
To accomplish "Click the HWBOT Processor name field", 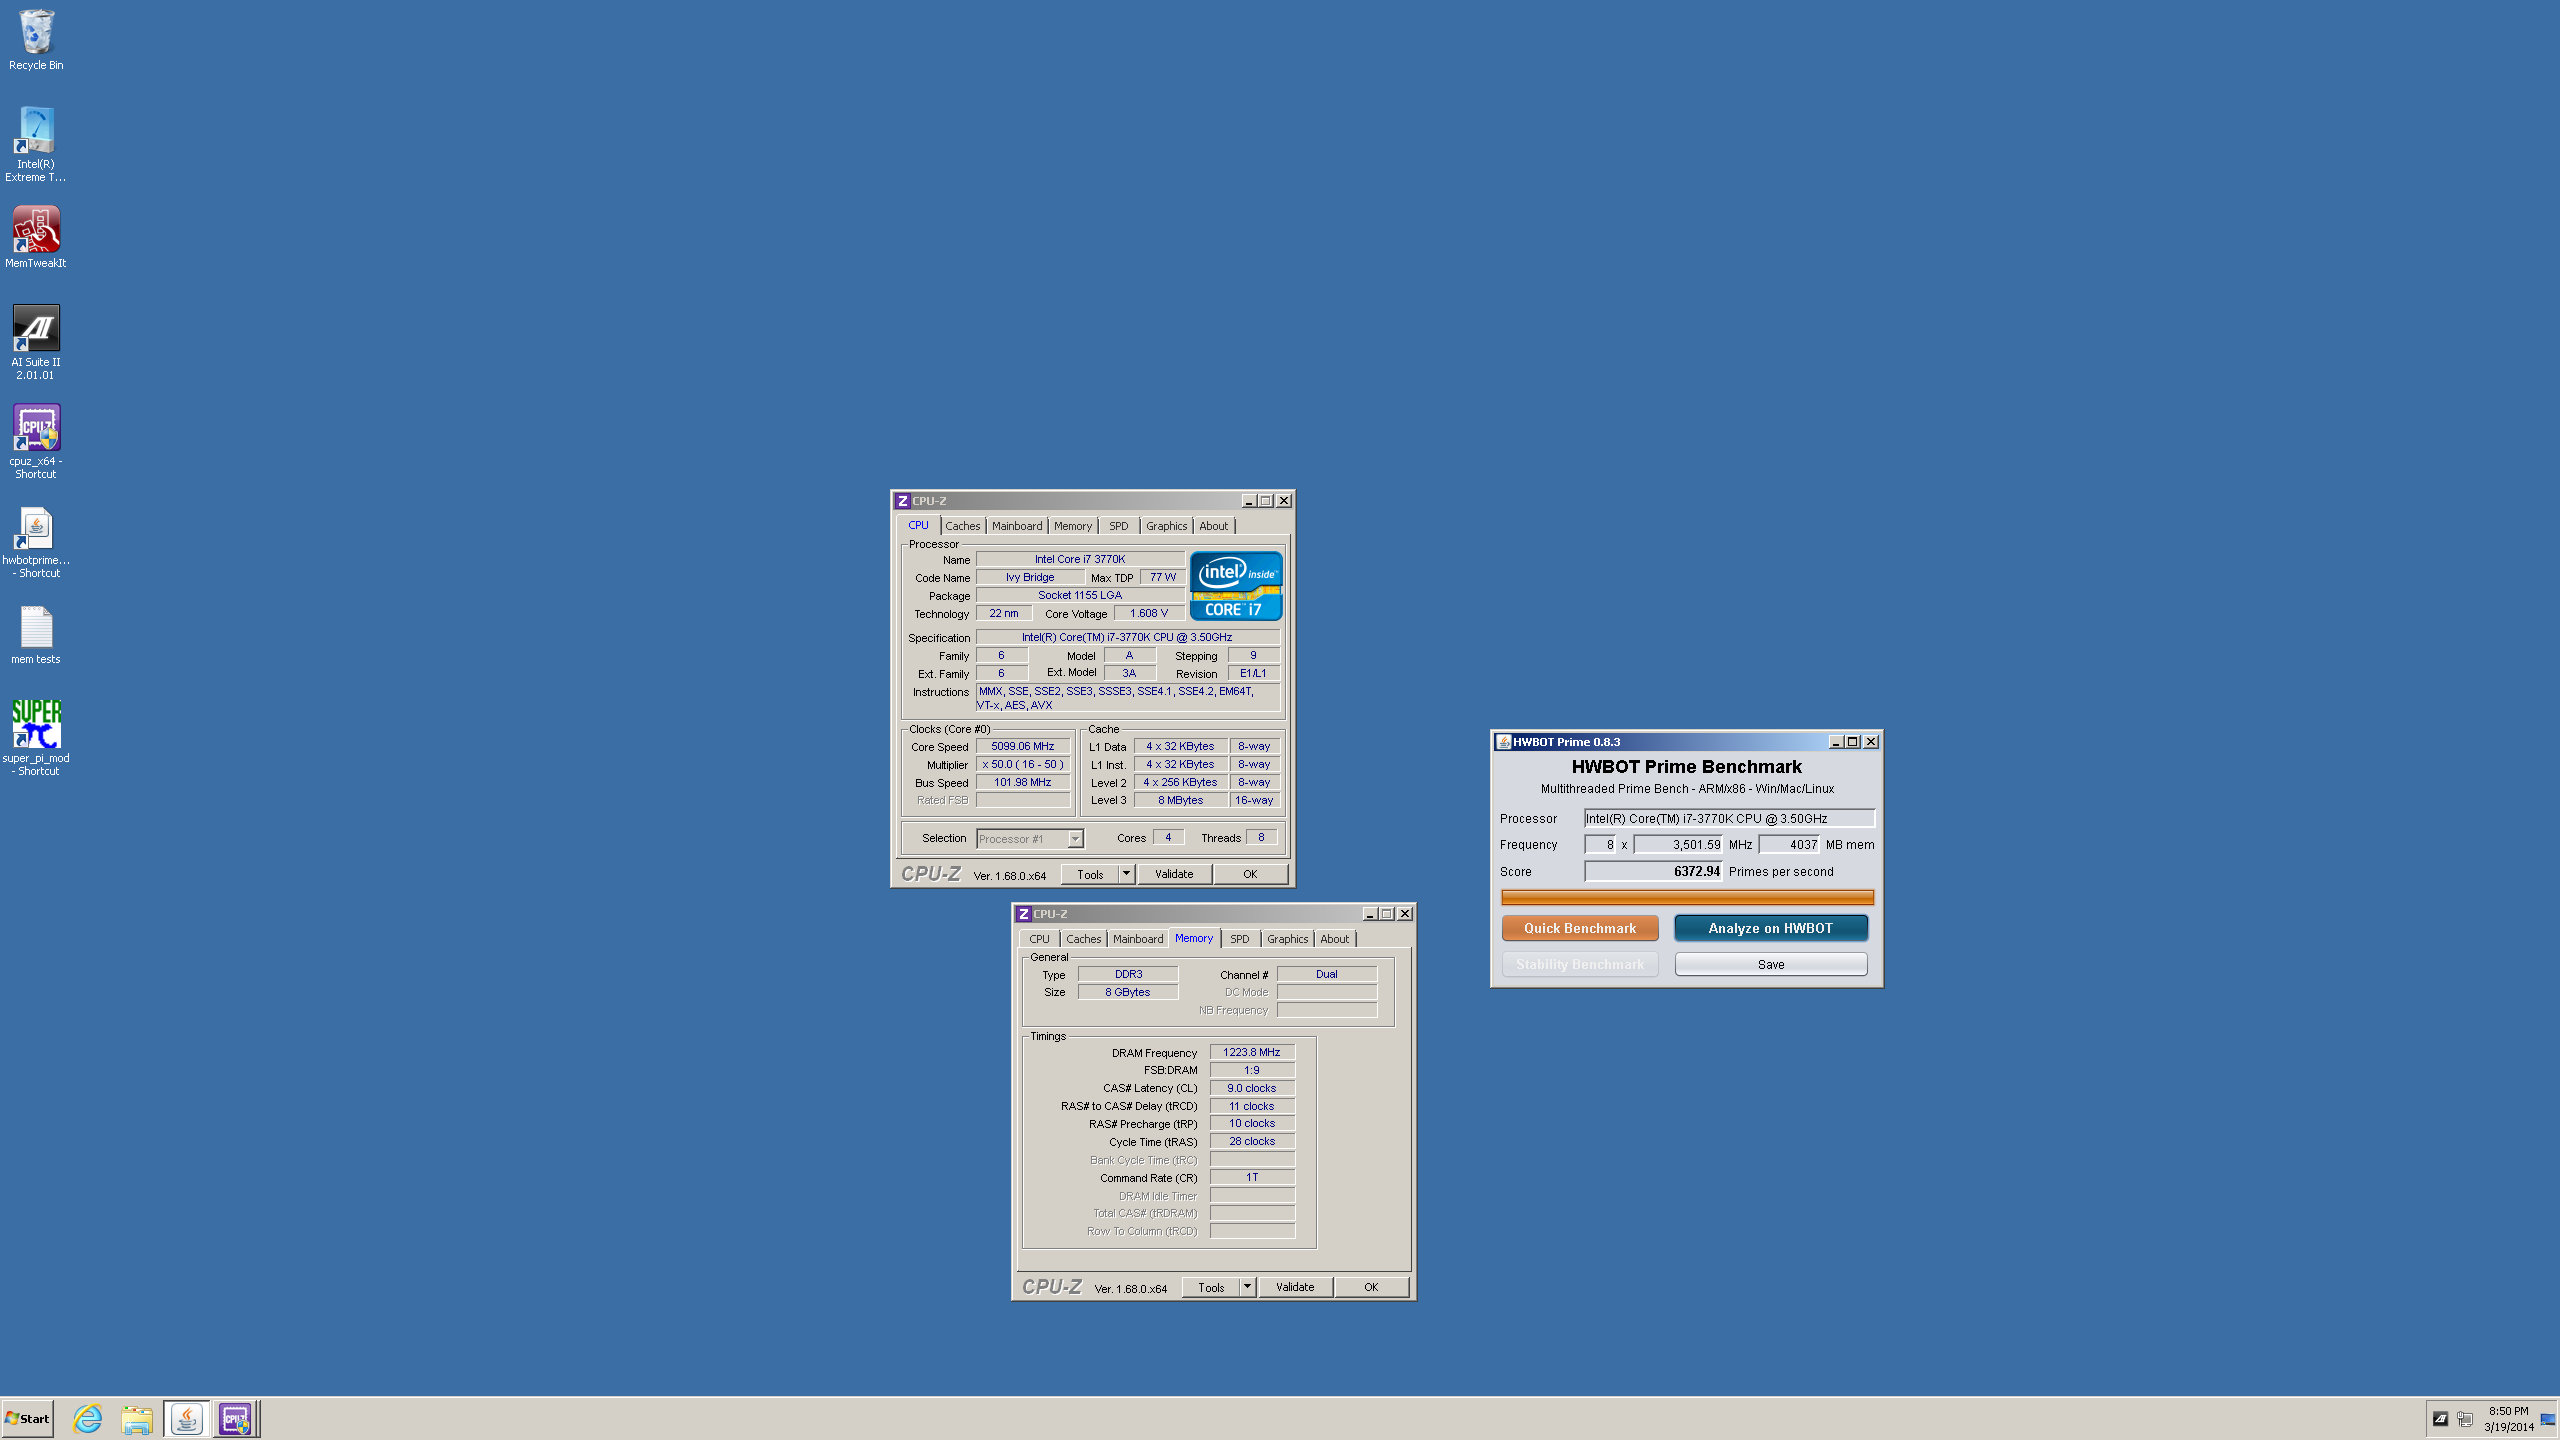I will coord(1729,818).
